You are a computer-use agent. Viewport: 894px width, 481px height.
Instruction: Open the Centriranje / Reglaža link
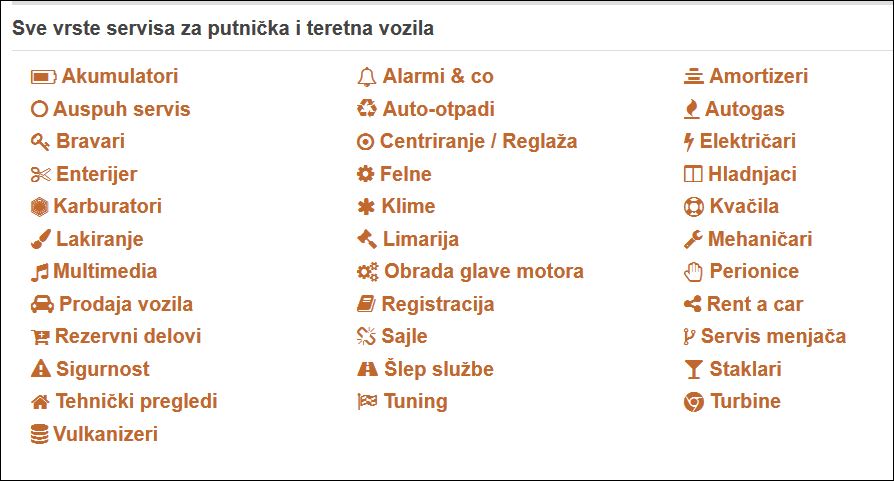click(478, 142)
